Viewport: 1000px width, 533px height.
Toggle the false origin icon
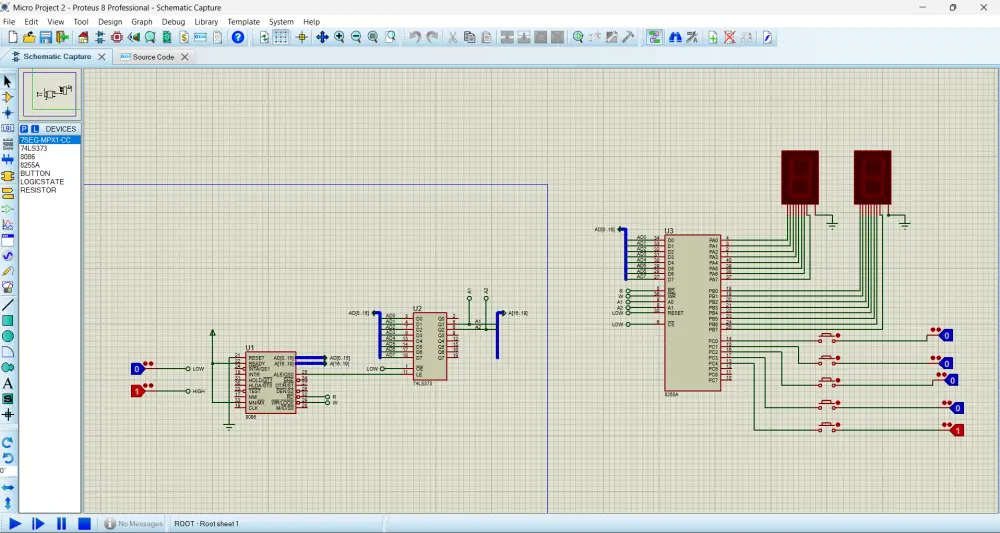point(302,38)
